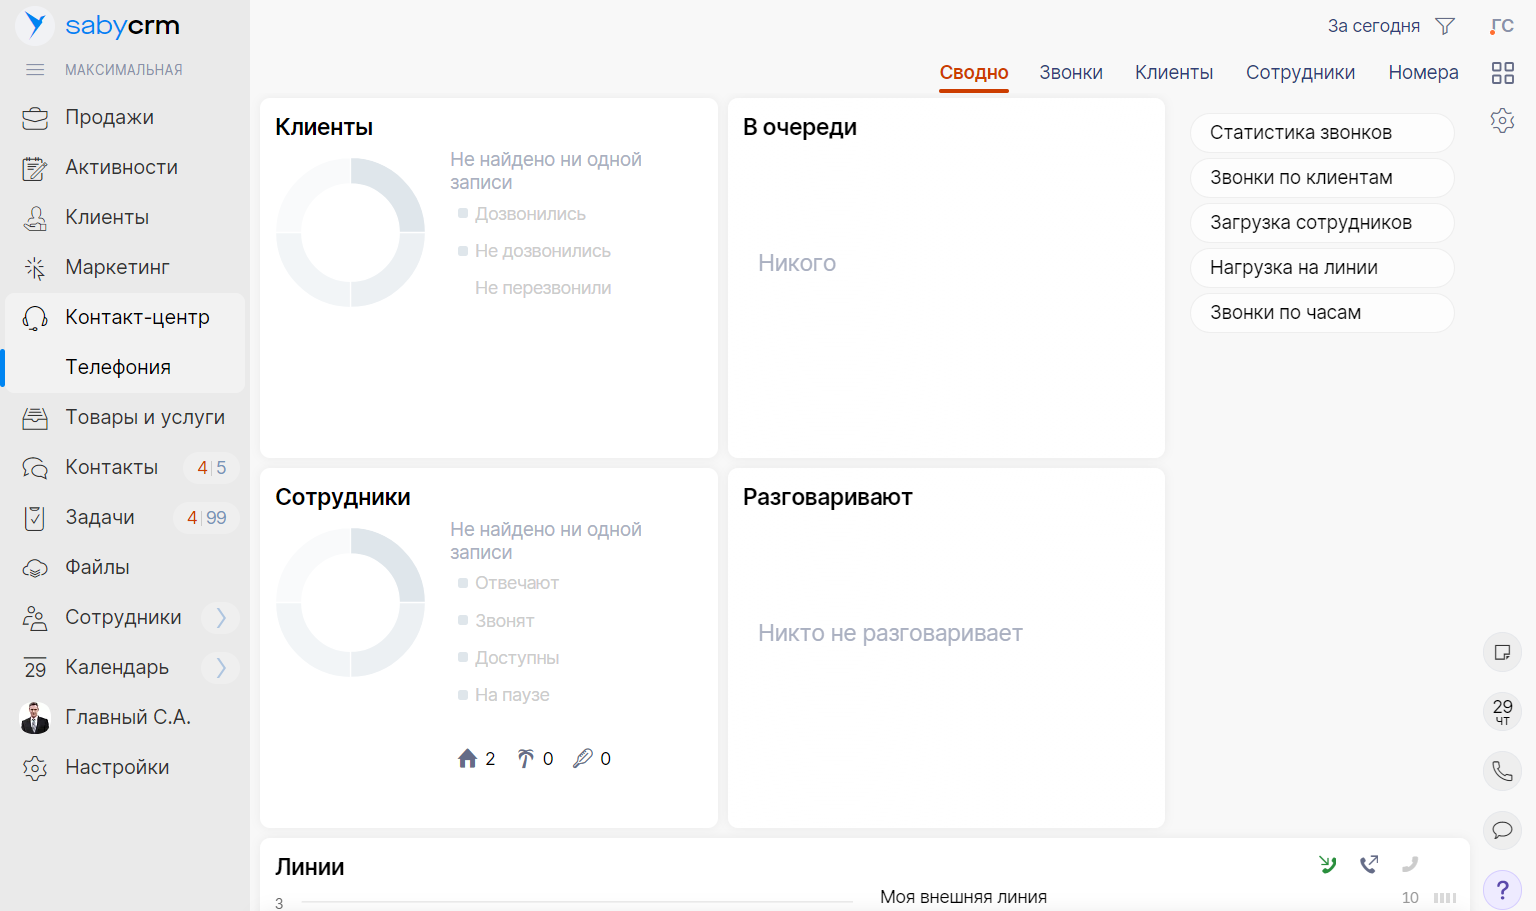Open the widget grid layout icon

click(x=1502, y=73)
